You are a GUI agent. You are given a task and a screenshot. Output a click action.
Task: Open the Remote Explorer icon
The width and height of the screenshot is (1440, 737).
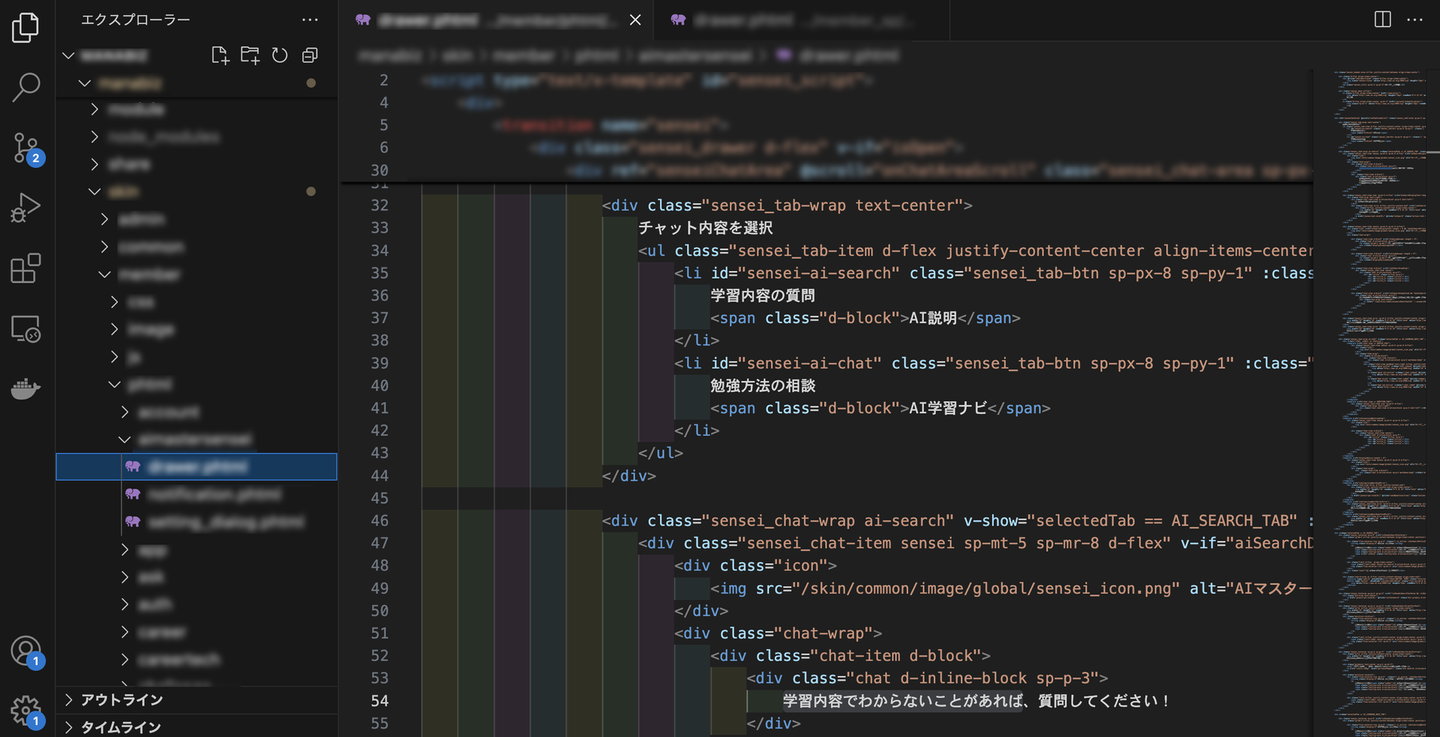pyautogui.click(x=26, y=329)
